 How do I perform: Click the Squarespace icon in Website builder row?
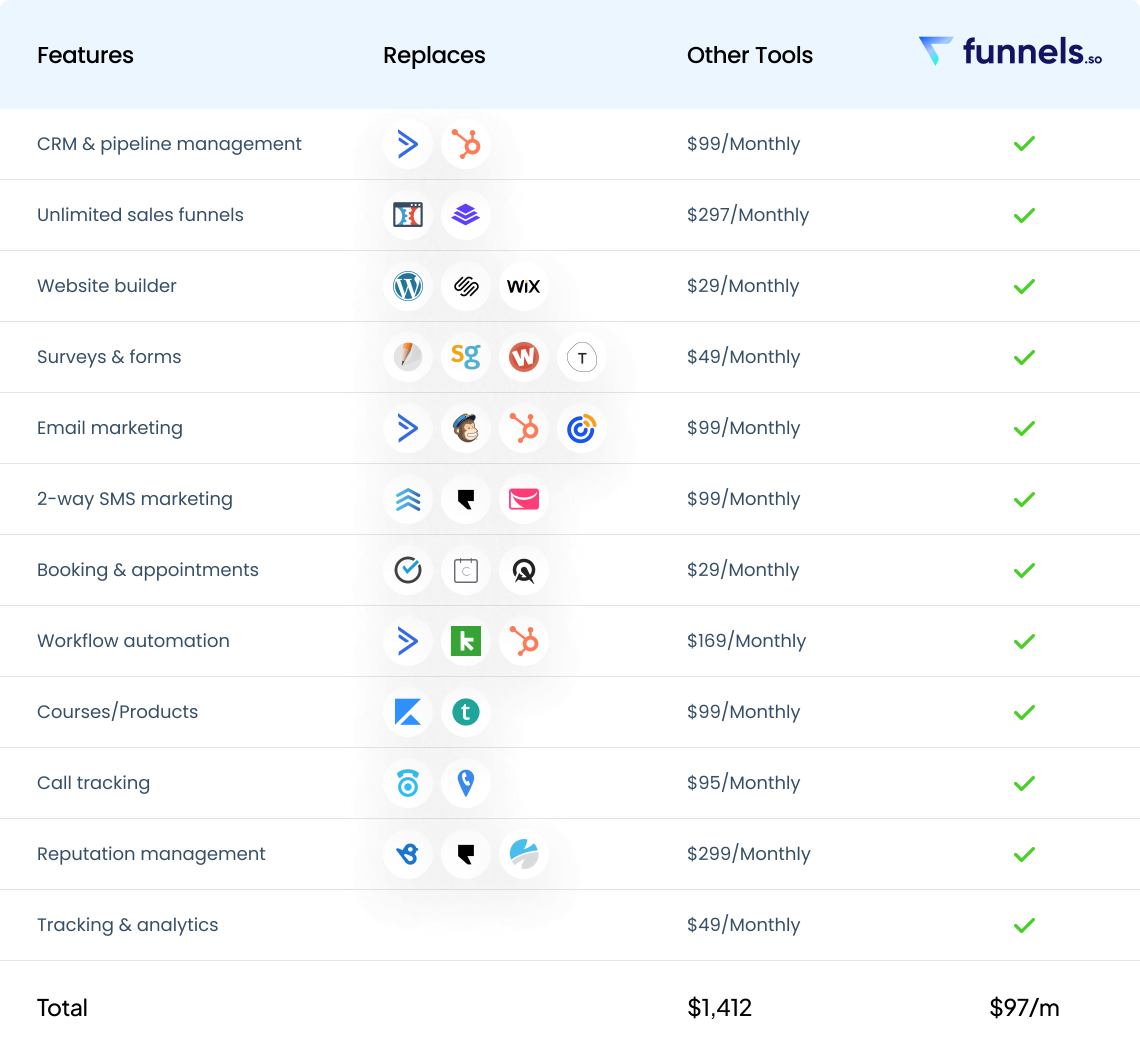466,286
